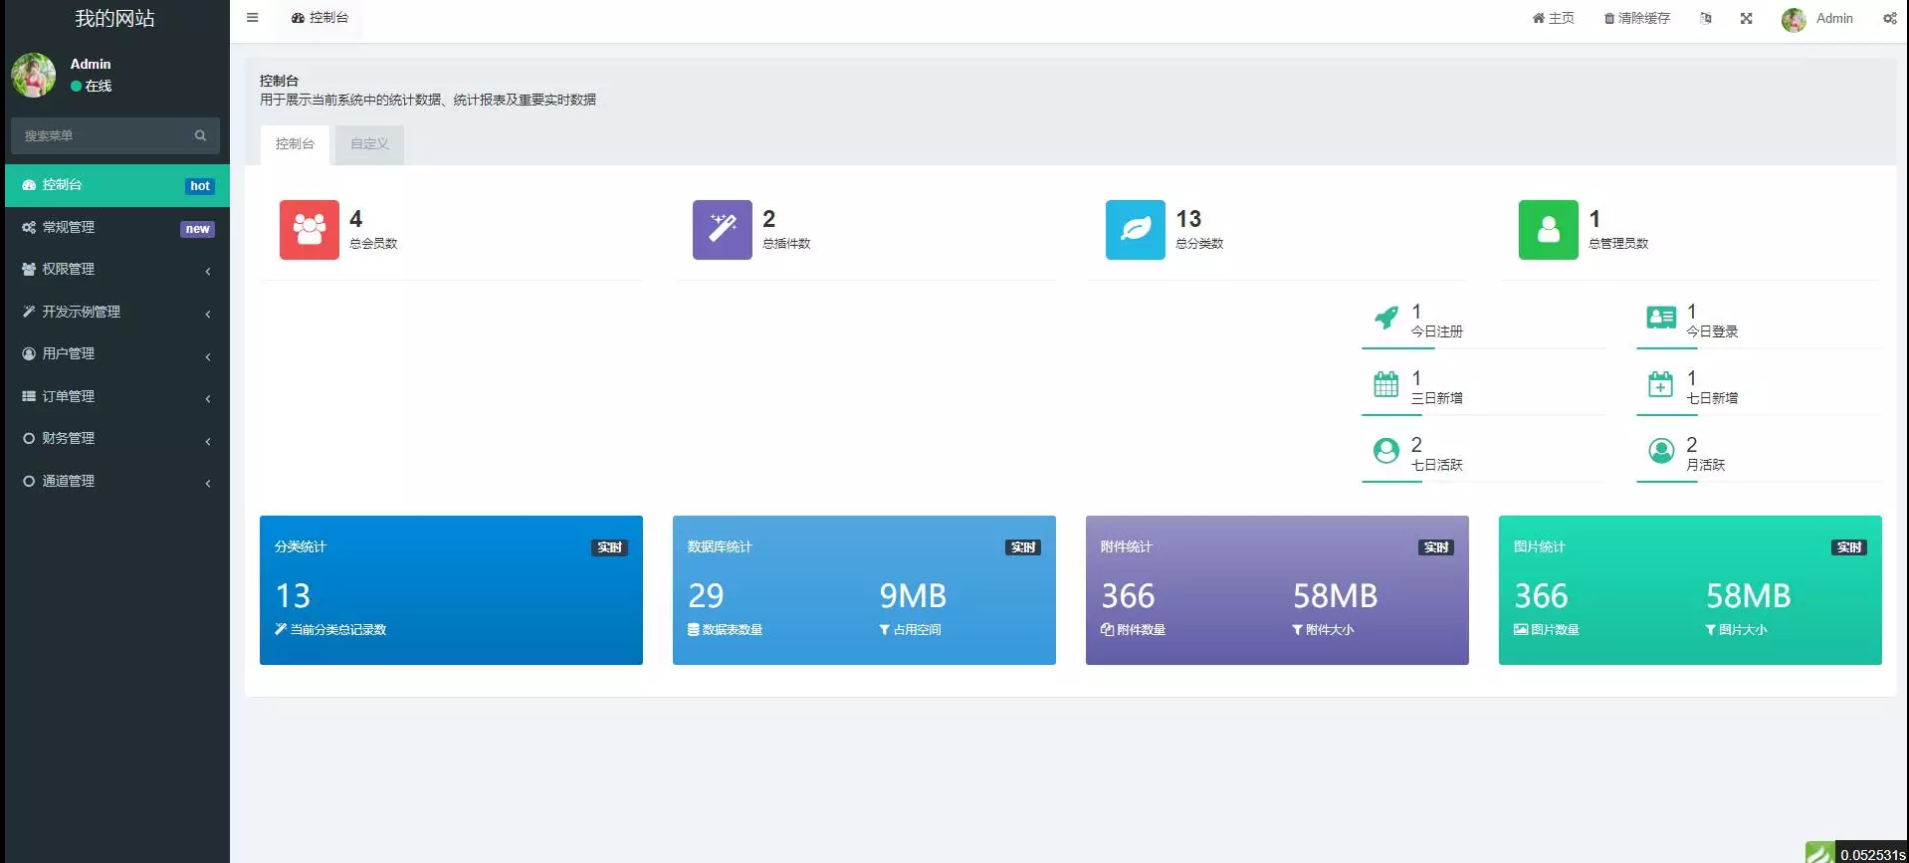
Task: Expand the 通道管理 chevron
Action: point(208,483)
